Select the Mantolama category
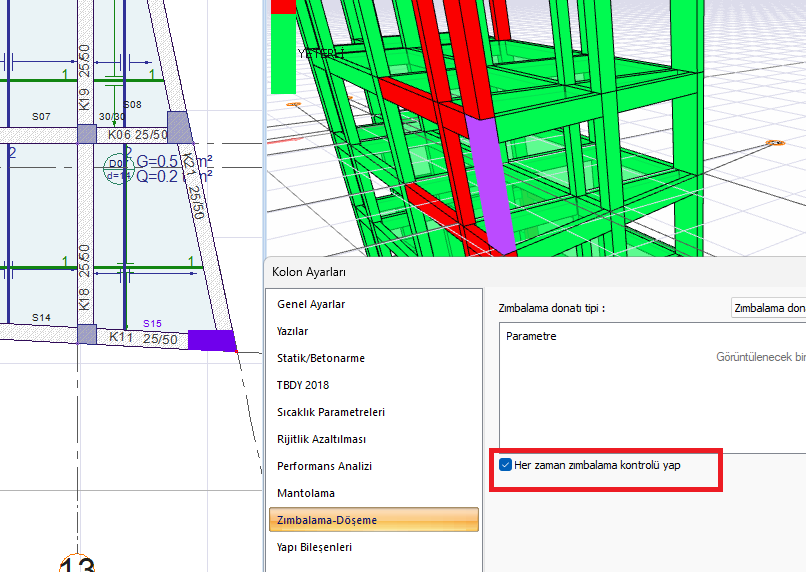The width and height of the screenshot is (806, 572). pyautogui.click(x=305, y=493)
